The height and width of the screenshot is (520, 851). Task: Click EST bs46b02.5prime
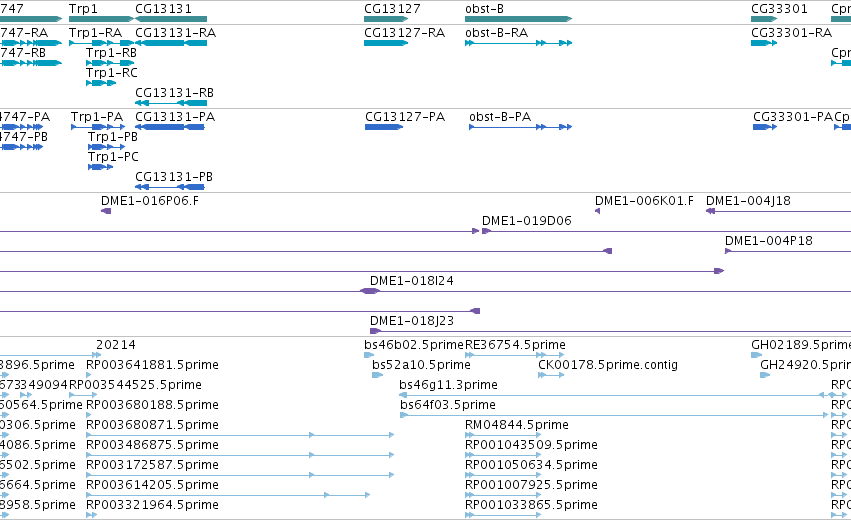tap(369, 355)
